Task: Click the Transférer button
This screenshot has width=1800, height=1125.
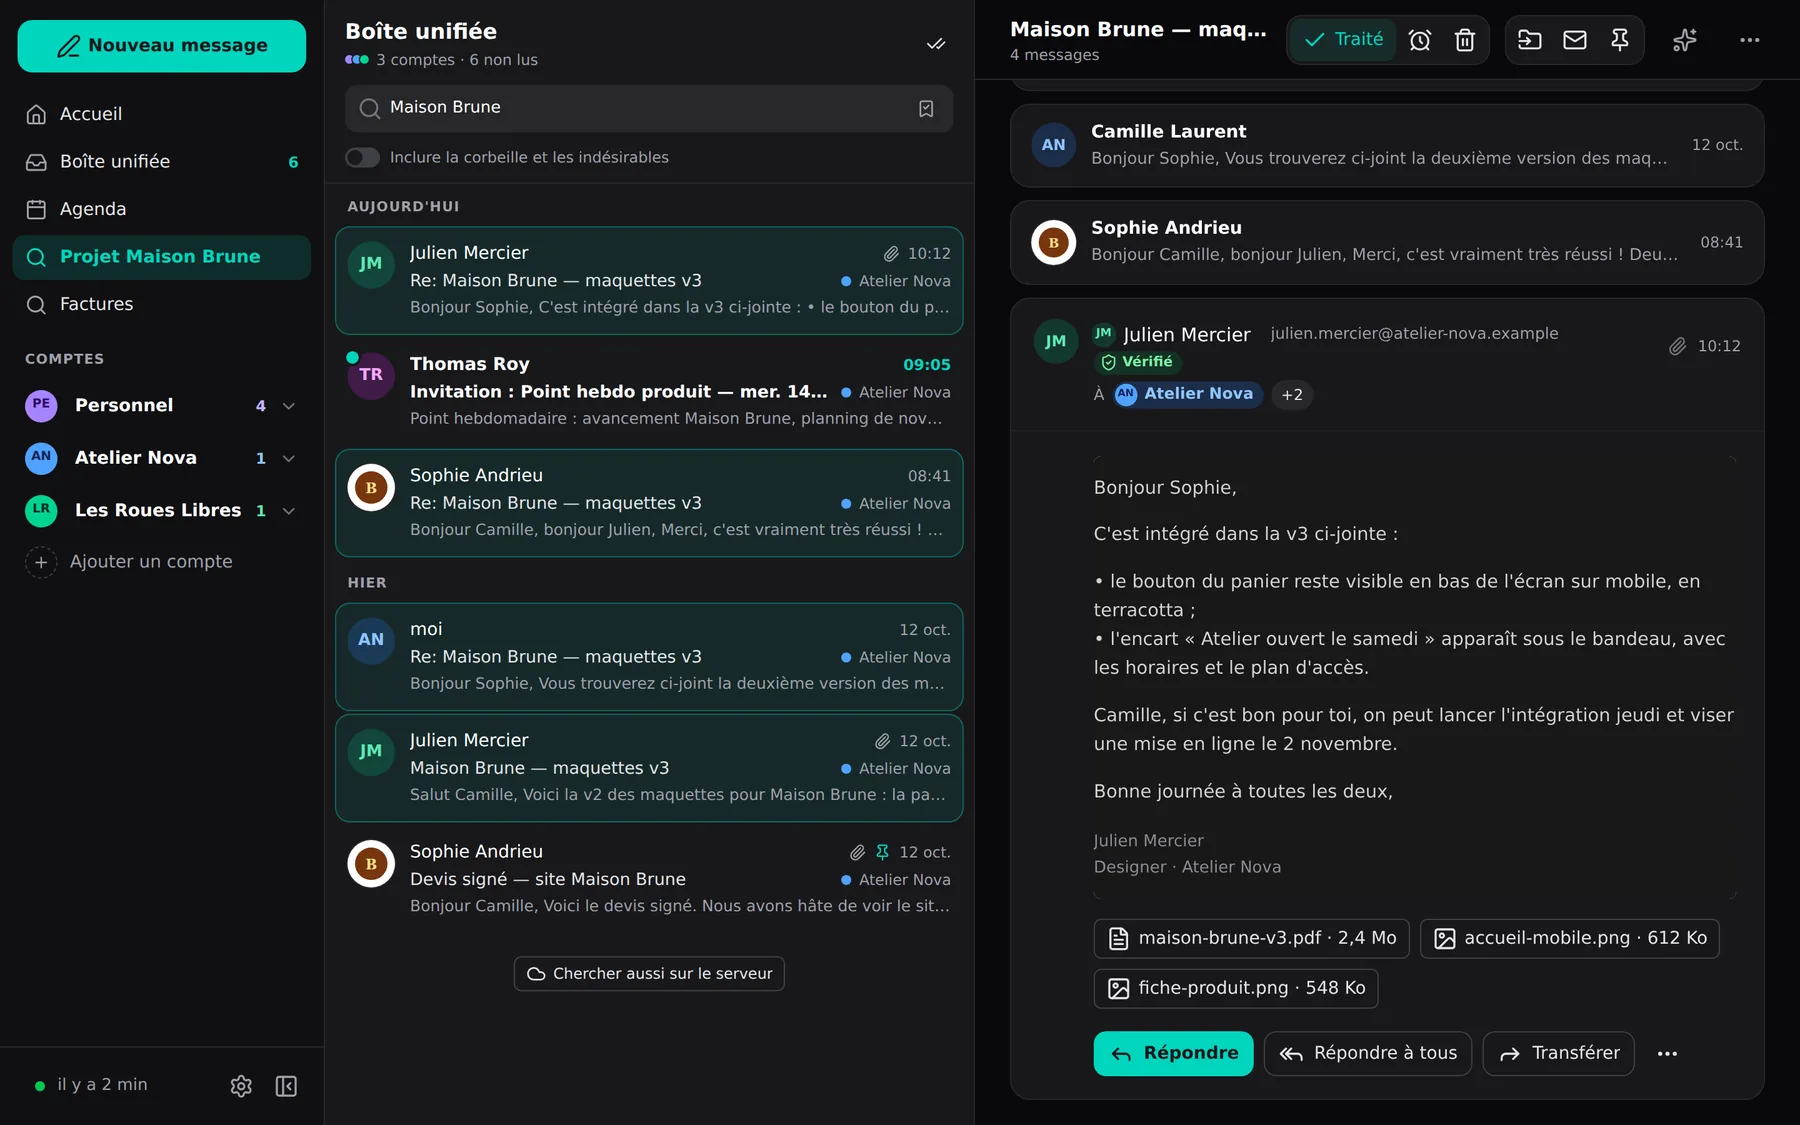Action: [x=1558, y=1054]
